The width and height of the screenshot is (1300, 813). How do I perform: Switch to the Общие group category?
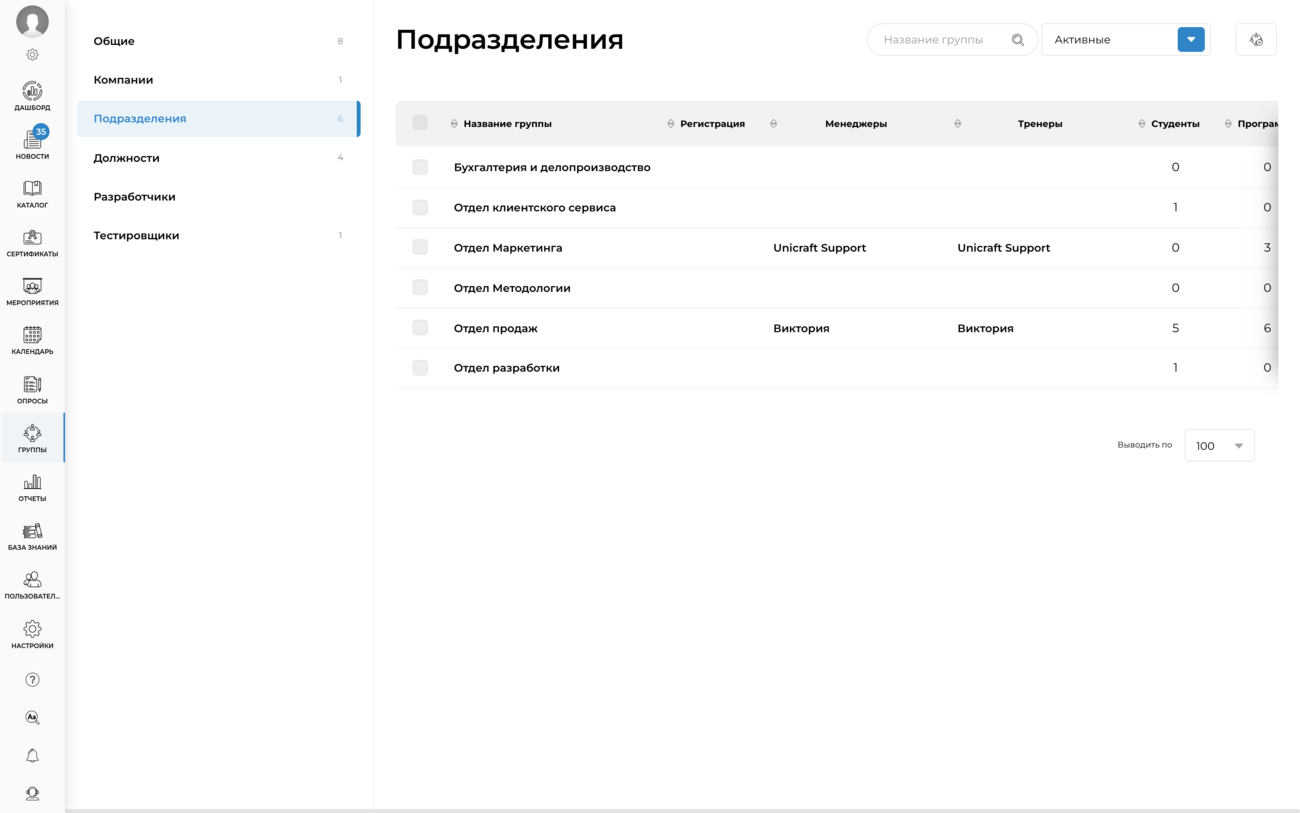click(x=218, y=41)
